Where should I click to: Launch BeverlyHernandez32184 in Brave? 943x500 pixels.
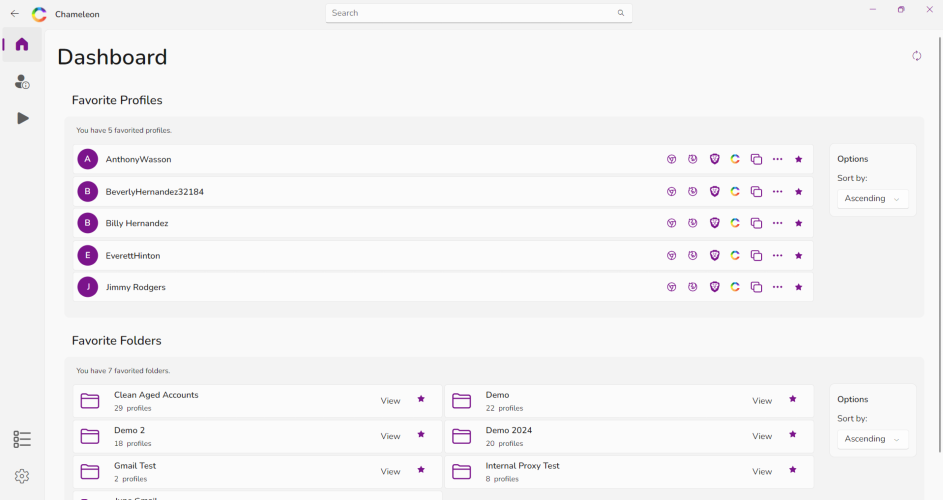coord(714,191)
